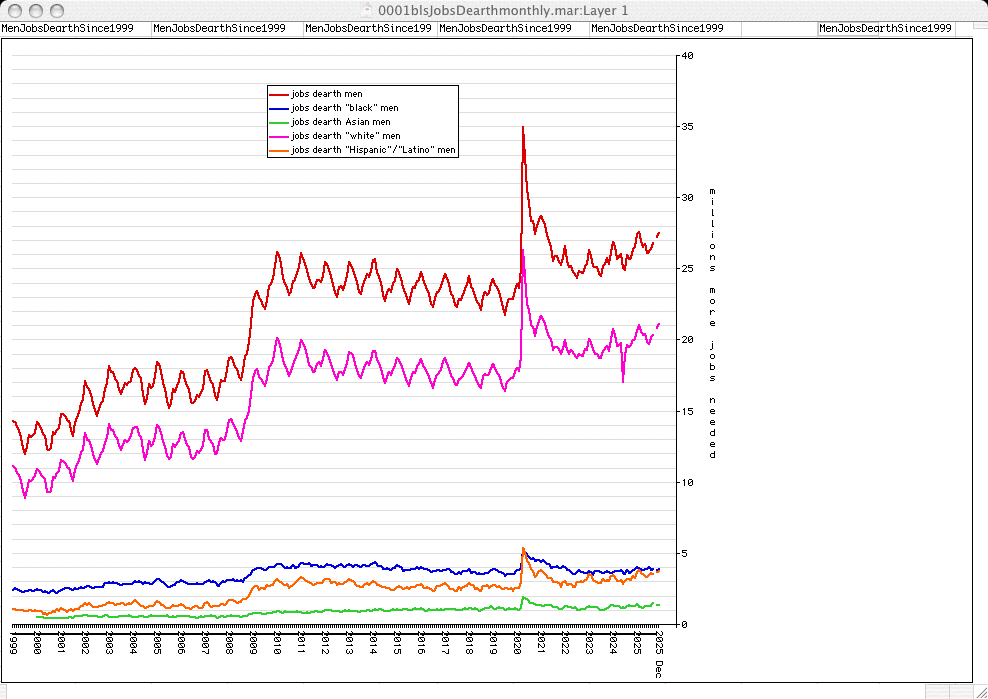Click the empty tab cell before the last tab

(778, 29)
